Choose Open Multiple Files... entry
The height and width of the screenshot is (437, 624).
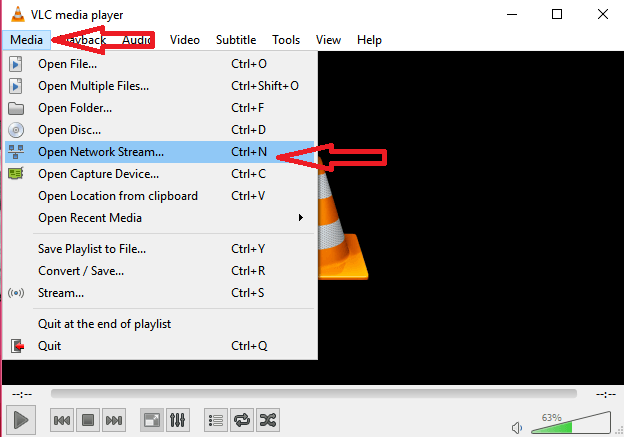(x=159, y=86)
